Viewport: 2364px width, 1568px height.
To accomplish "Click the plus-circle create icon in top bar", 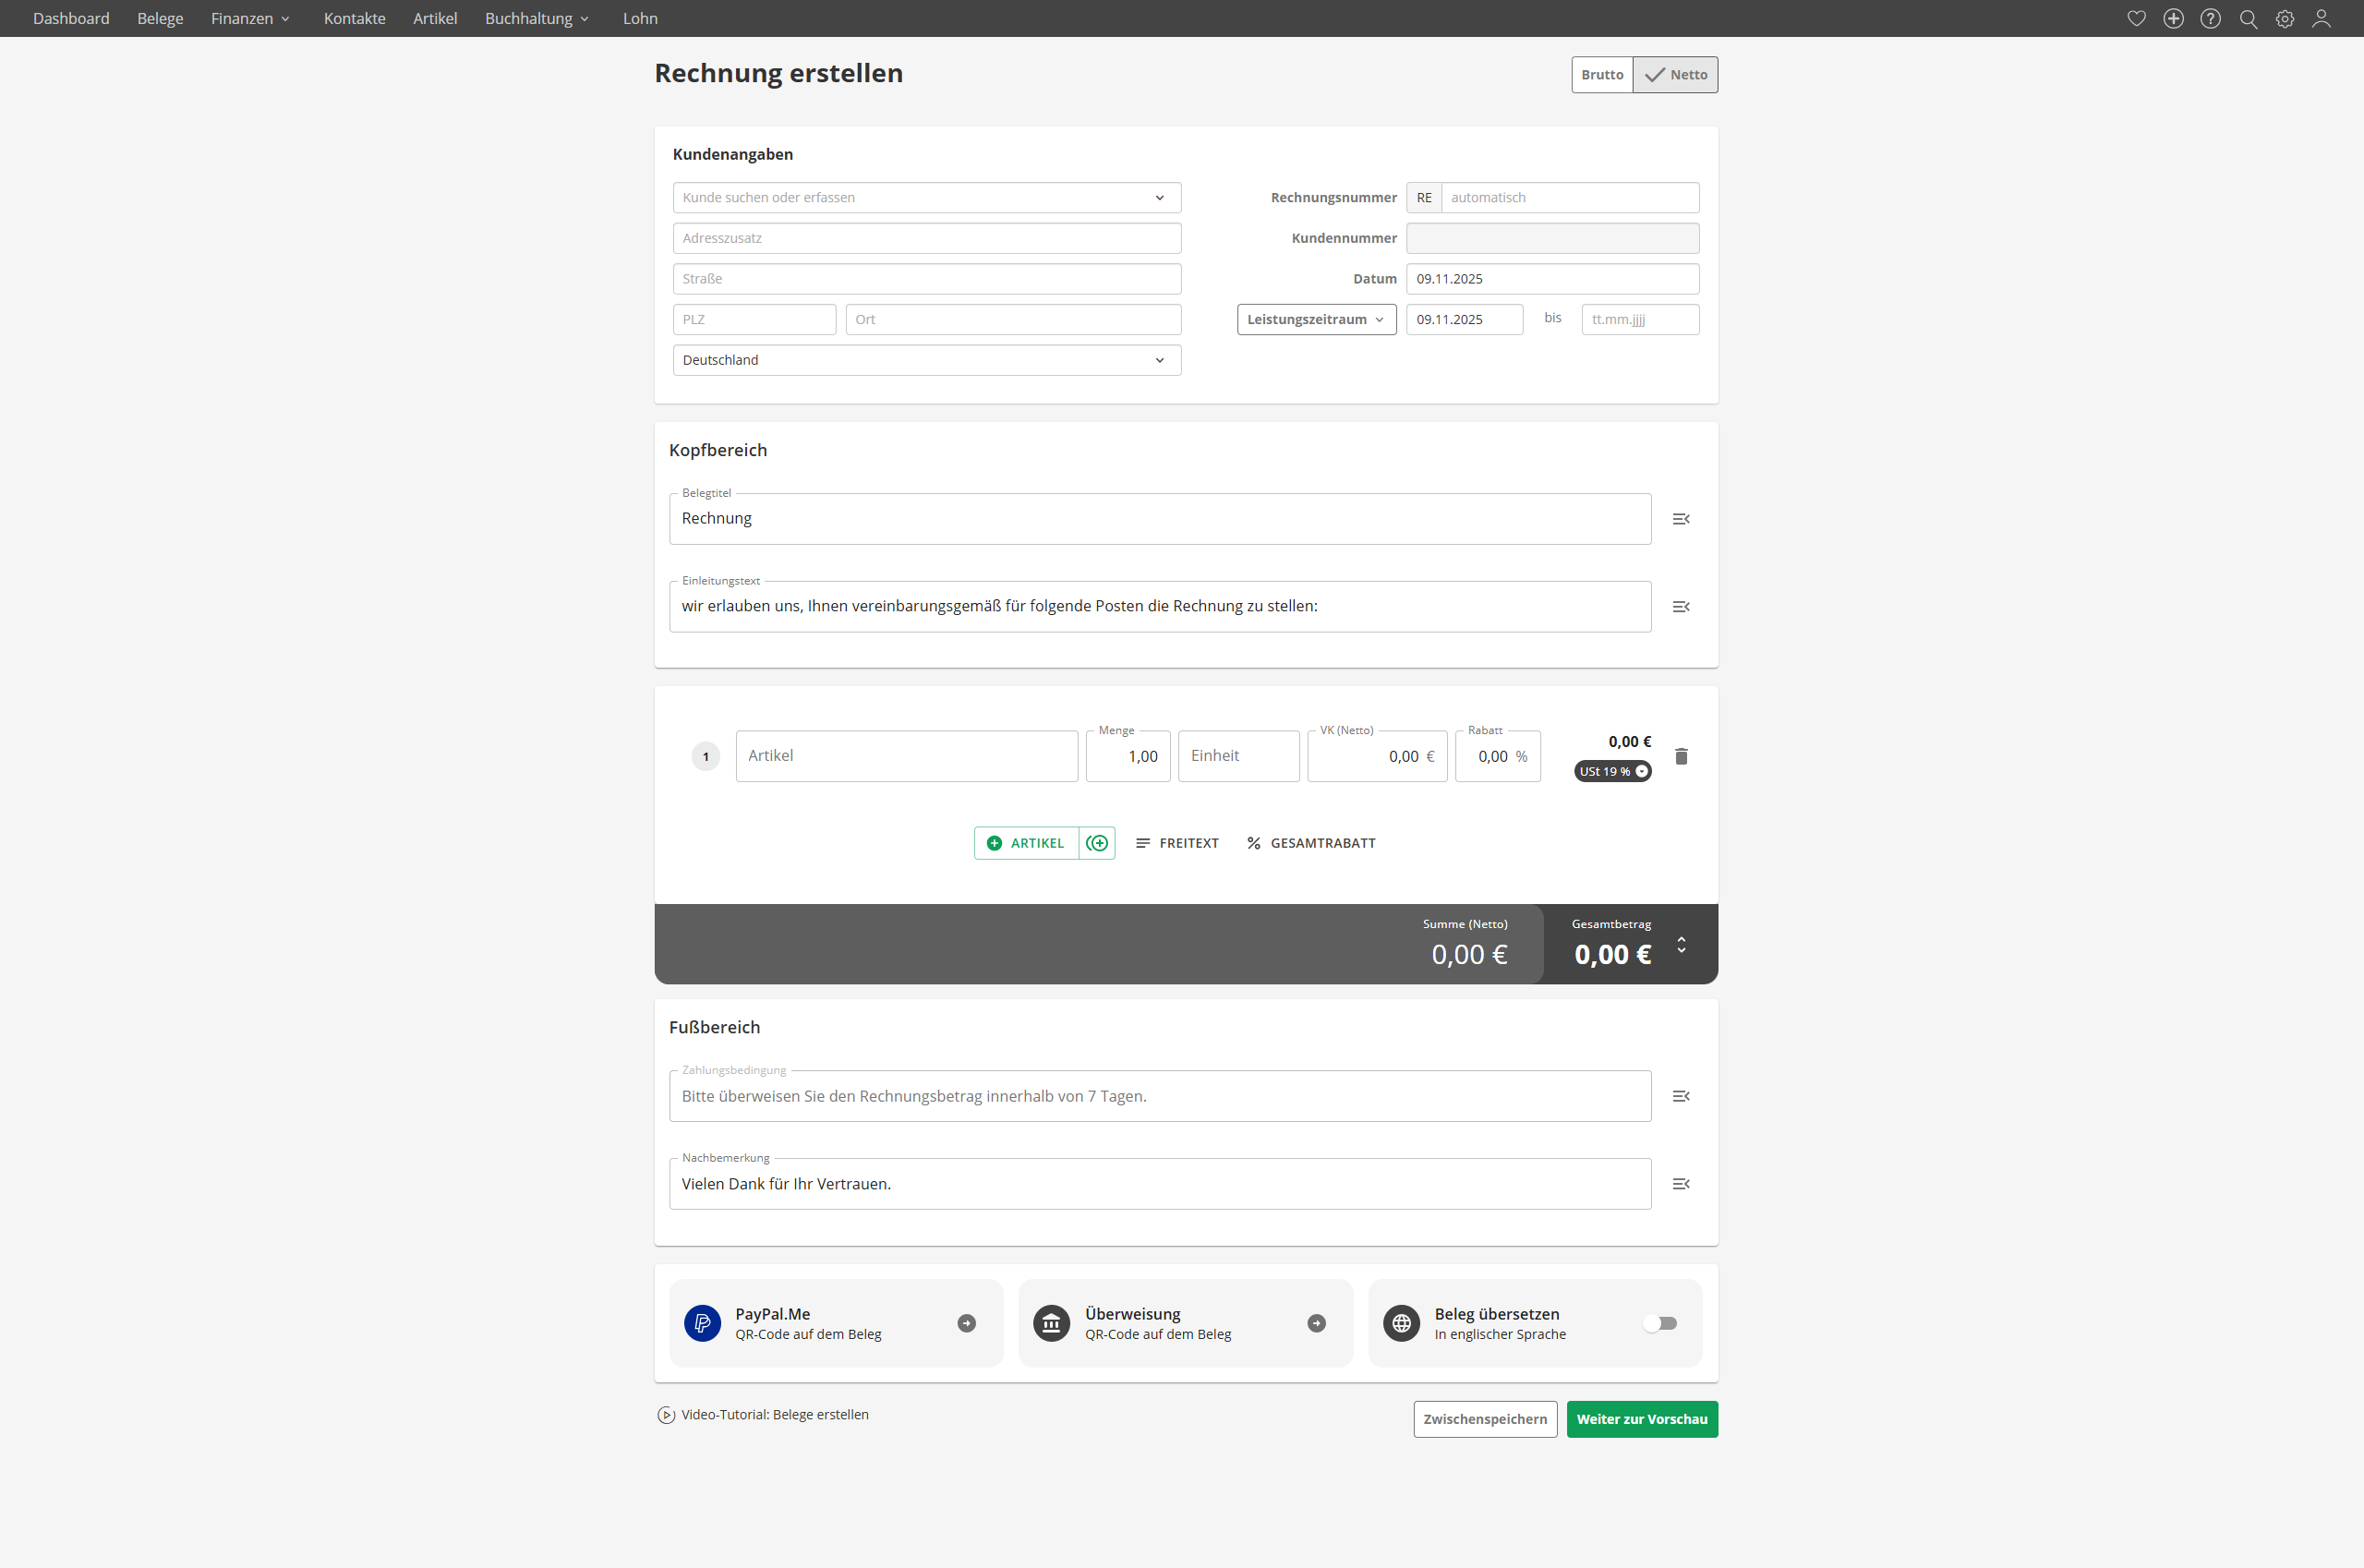I will click(x=2173, y=18).
